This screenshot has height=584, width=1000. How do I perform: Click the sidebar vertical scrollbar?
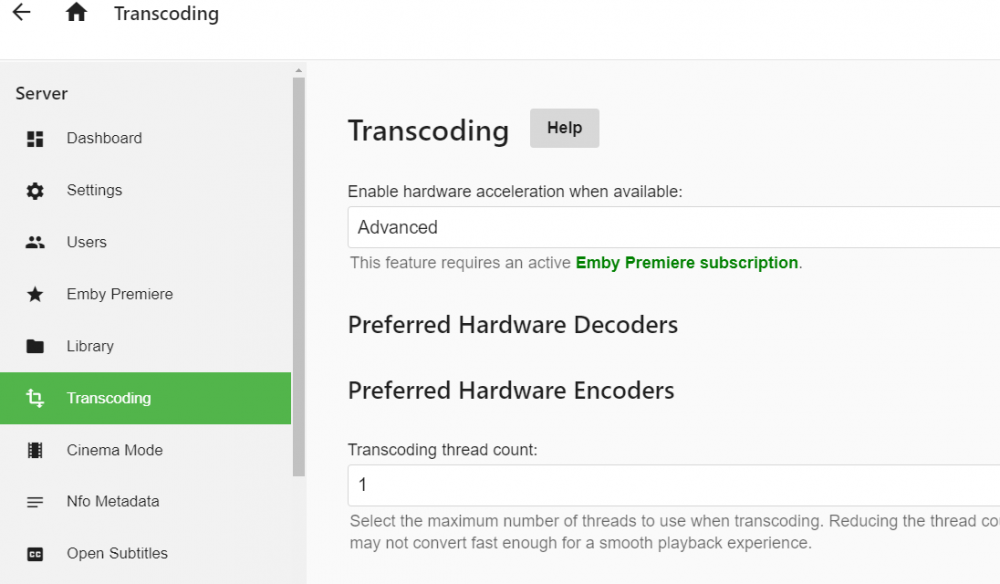click(298, 277)
